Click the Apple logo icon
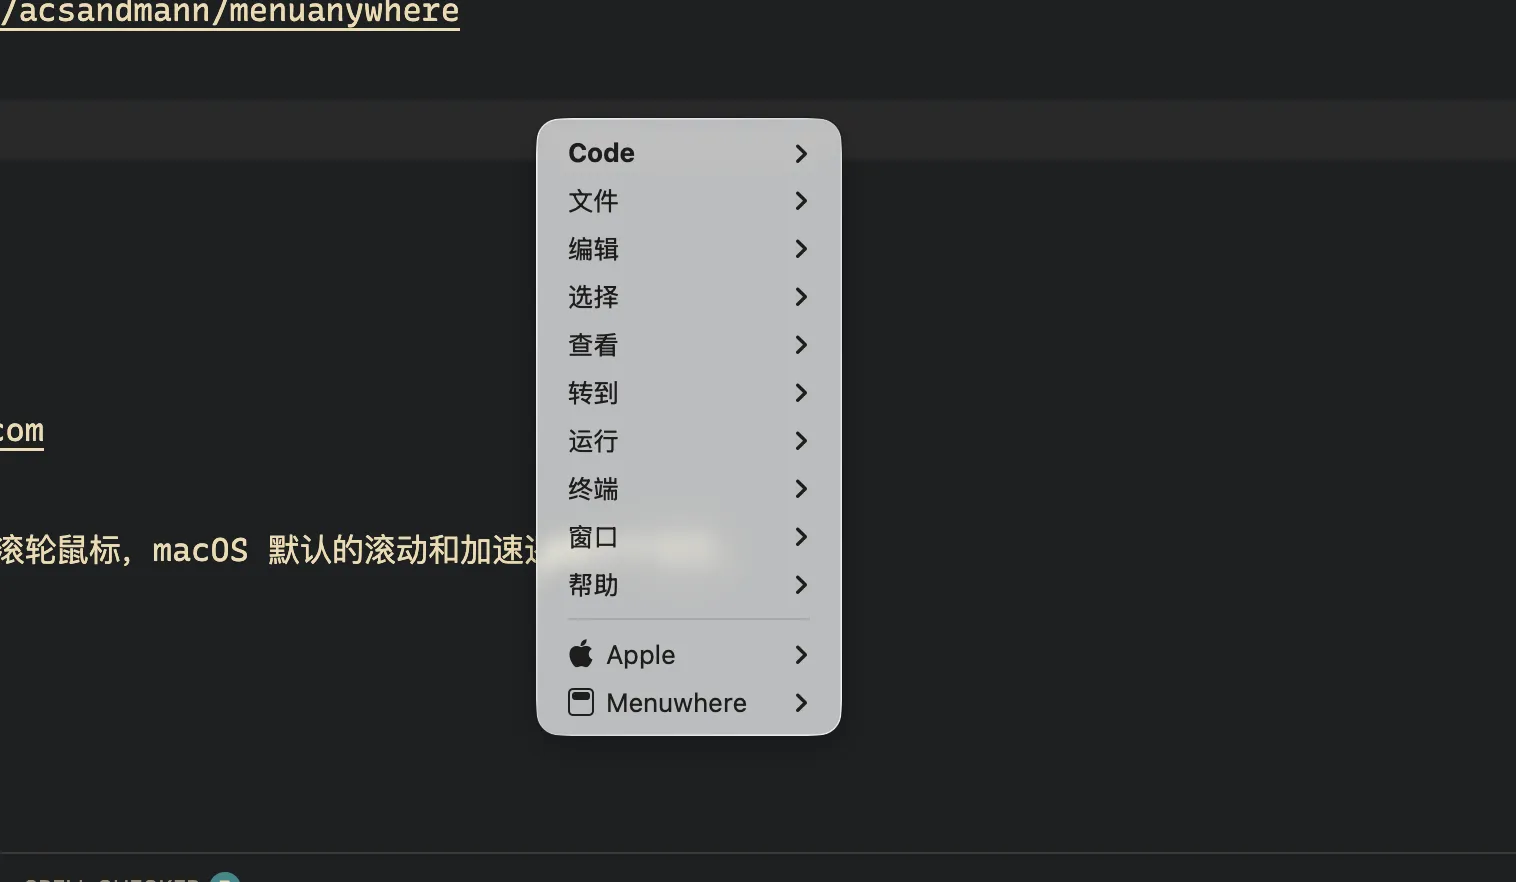Screen dimensions: 1516x882 (581, 654)
